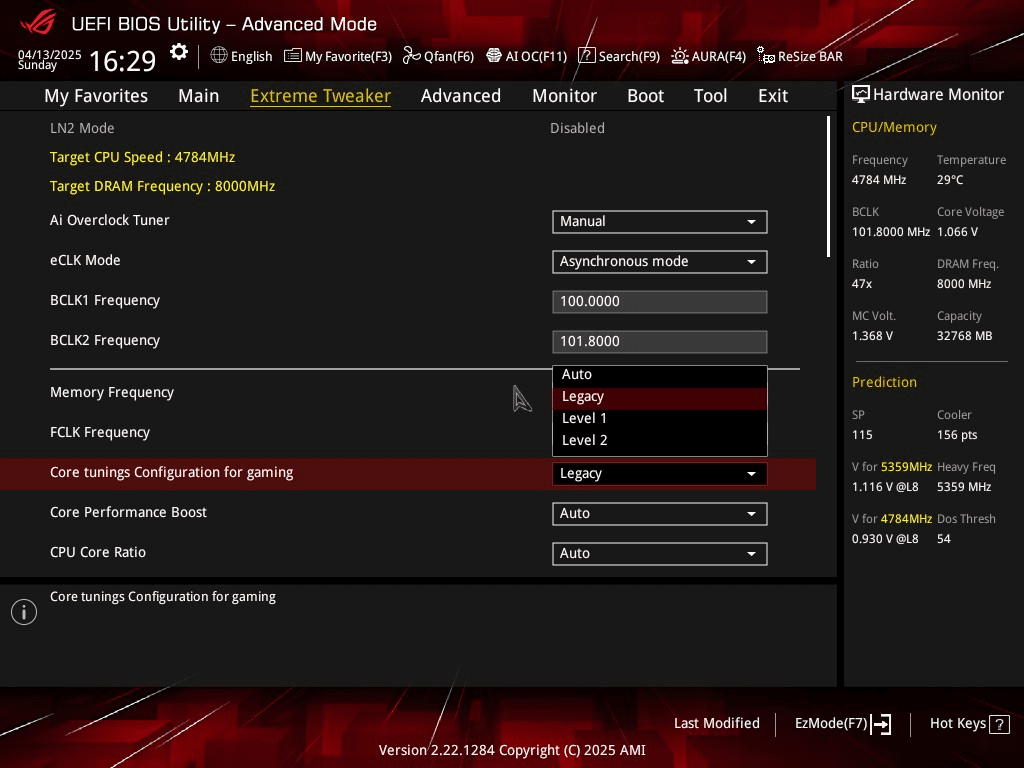The image size is (1024, 768).
Task: Open the Extreme Tweaker tab
Action: coord(321,95)
